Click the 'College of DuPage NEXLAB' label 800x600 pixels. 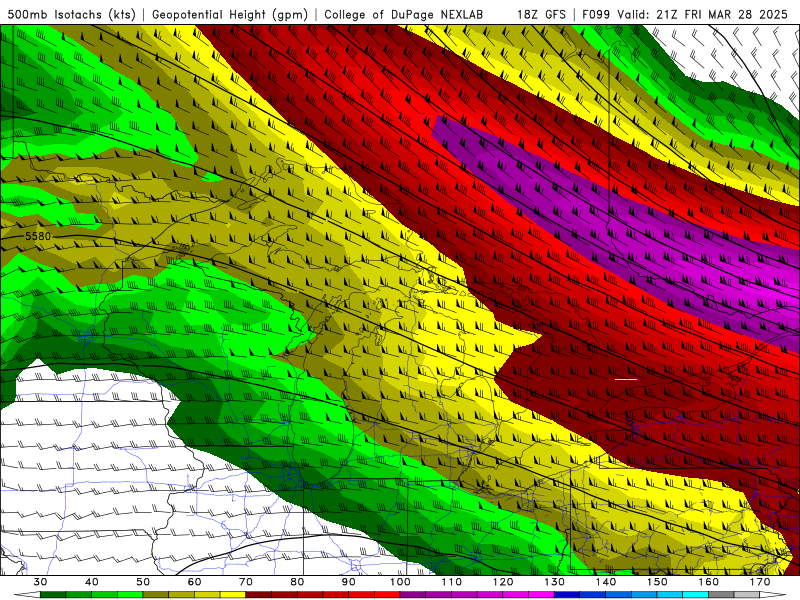point(404,14)
